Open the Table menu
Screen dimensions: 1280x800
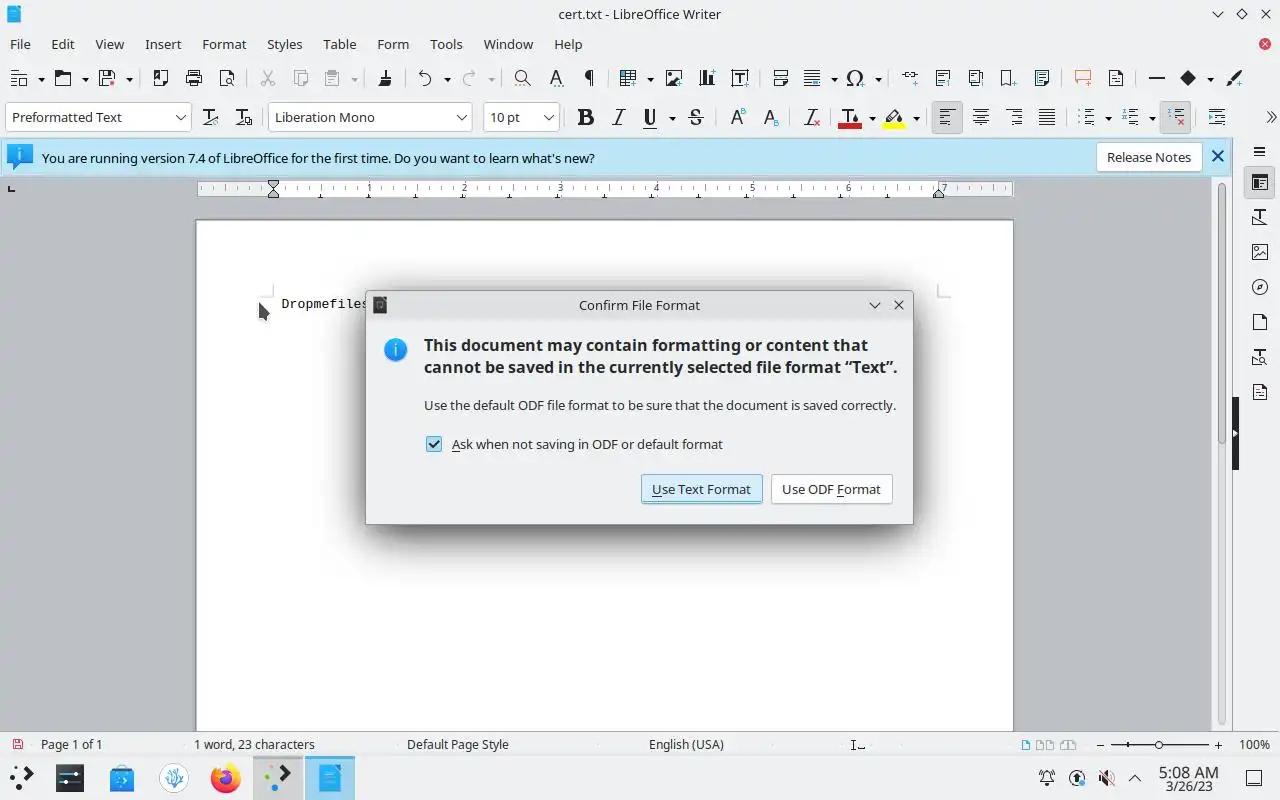pos(339,44)
